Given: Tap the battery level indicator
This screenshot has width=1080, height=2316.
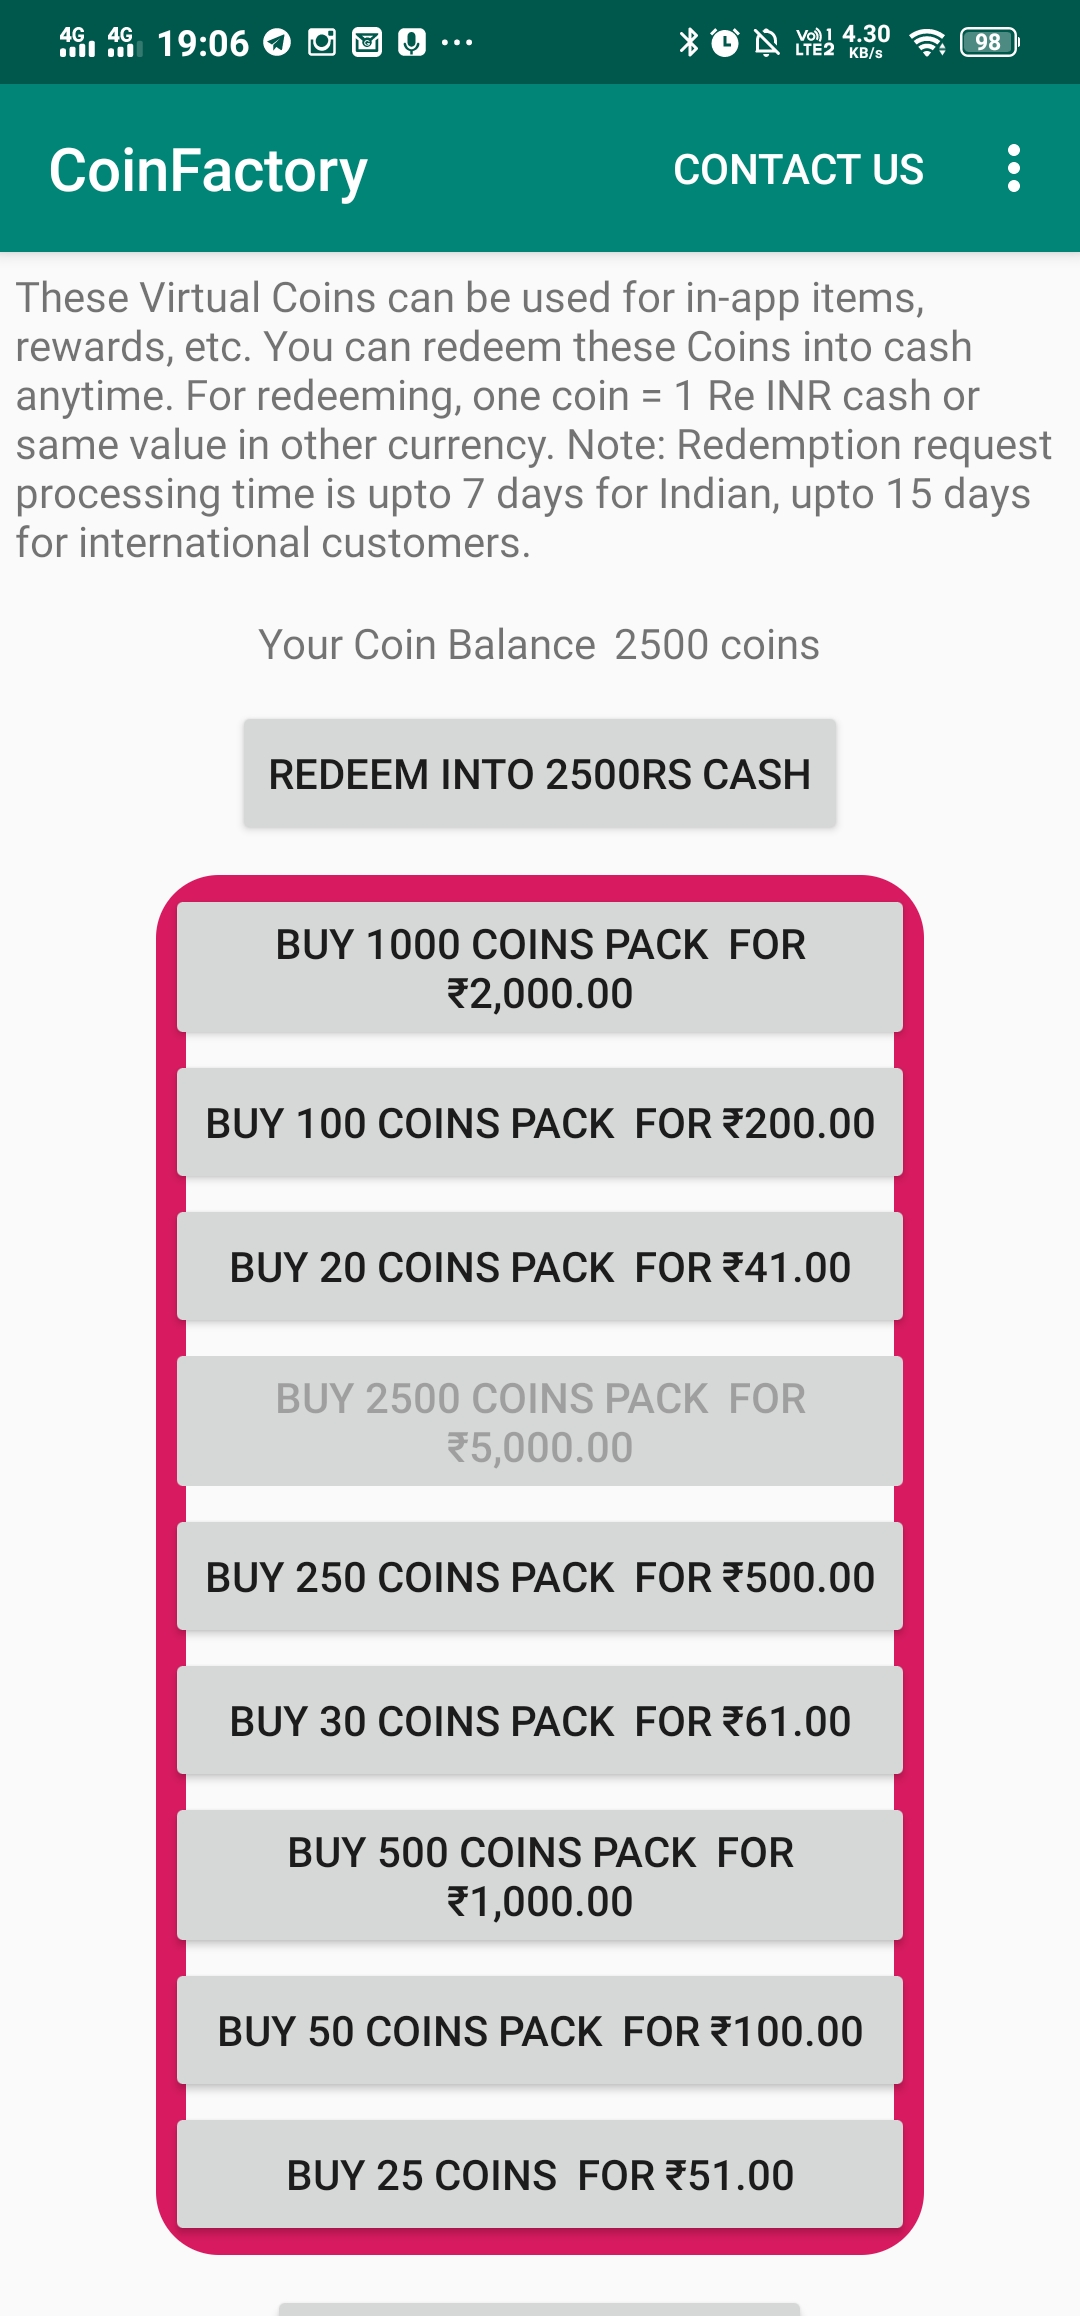Looking at the screenshot, I should 989,42.
